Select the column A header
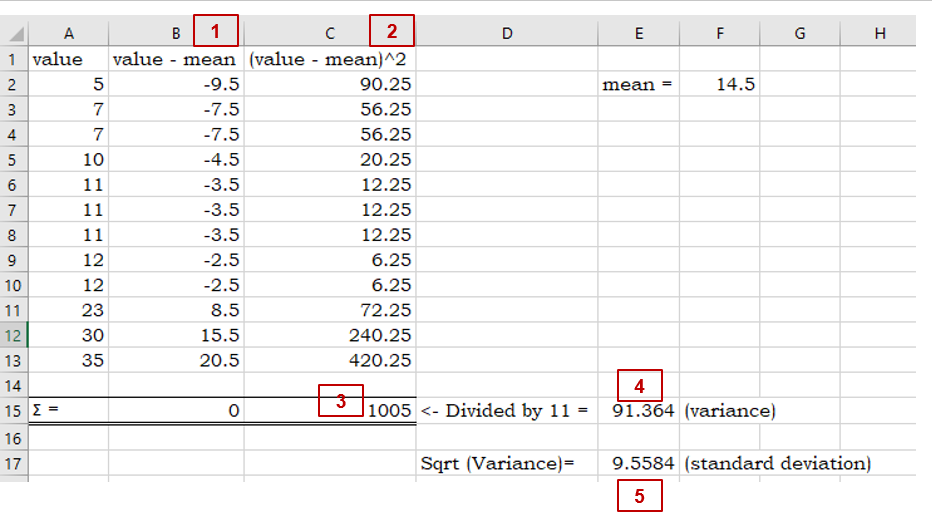 click(x=68, y=34)
